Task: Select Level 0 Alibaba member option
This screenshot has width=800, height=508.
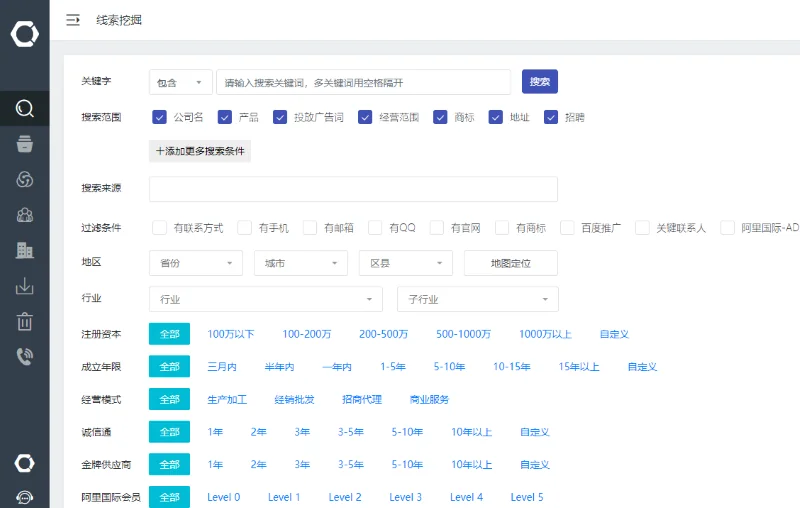Action: (223, 497)
